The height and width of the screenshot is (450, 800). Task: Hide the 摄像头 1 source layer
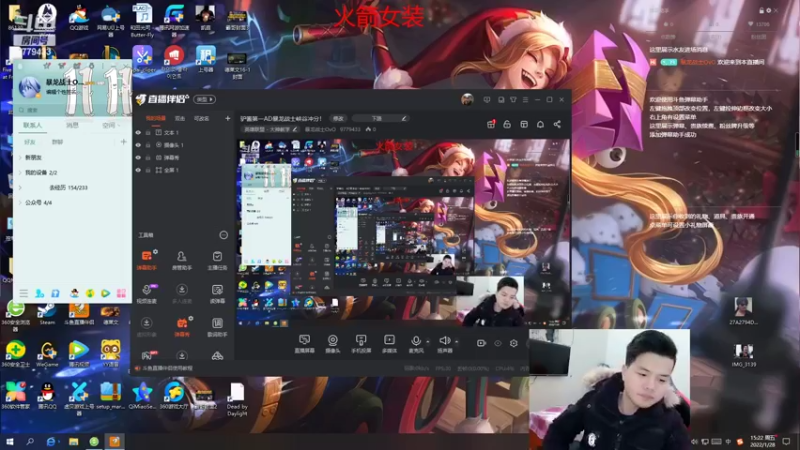(x=138, y=145)
